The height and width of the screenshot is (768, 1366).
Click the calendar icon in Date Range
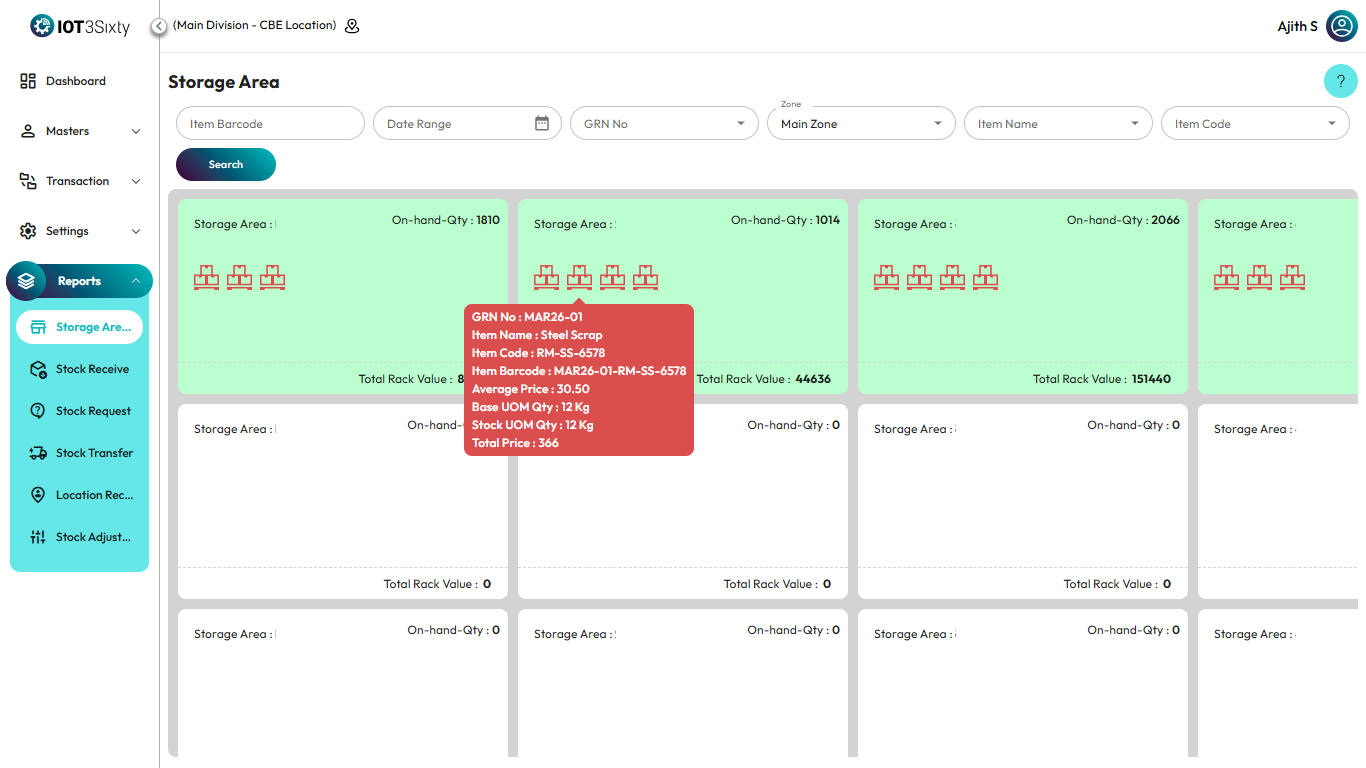[542, 123]
